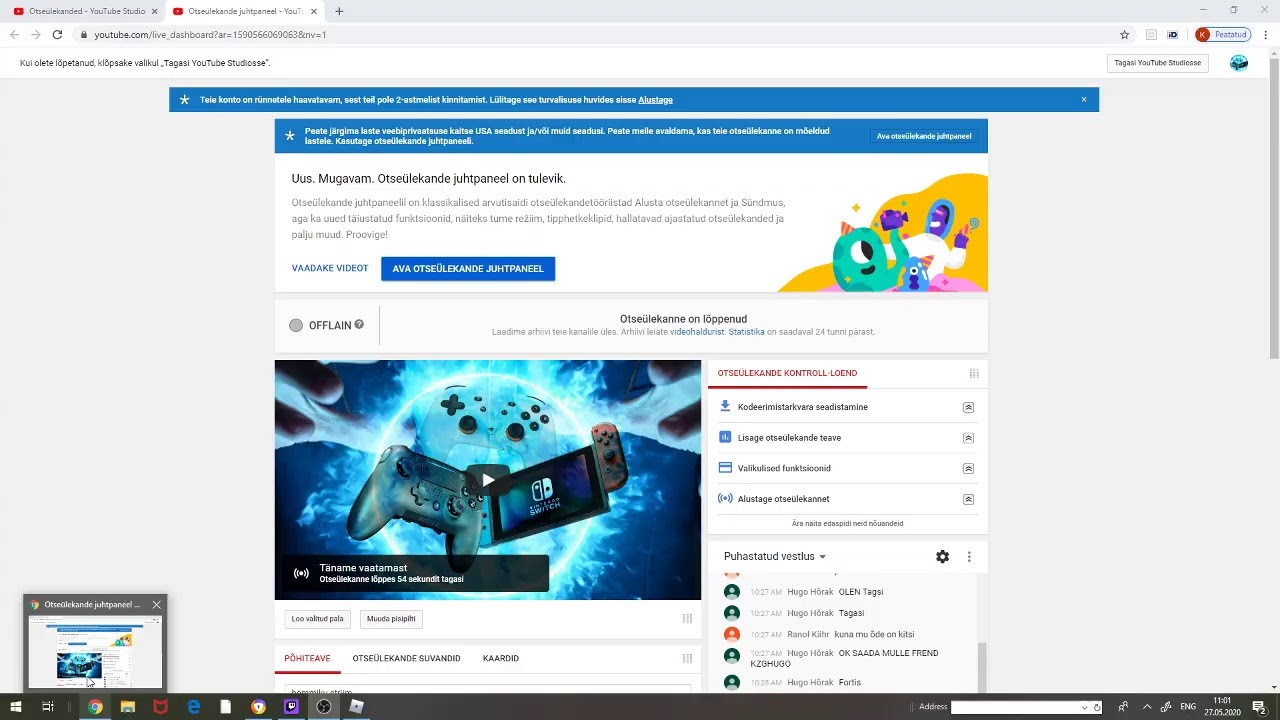Click Hugo Hõrak's avatar beside message Fortis
The image size is (1280, 720).
[732, 682]
